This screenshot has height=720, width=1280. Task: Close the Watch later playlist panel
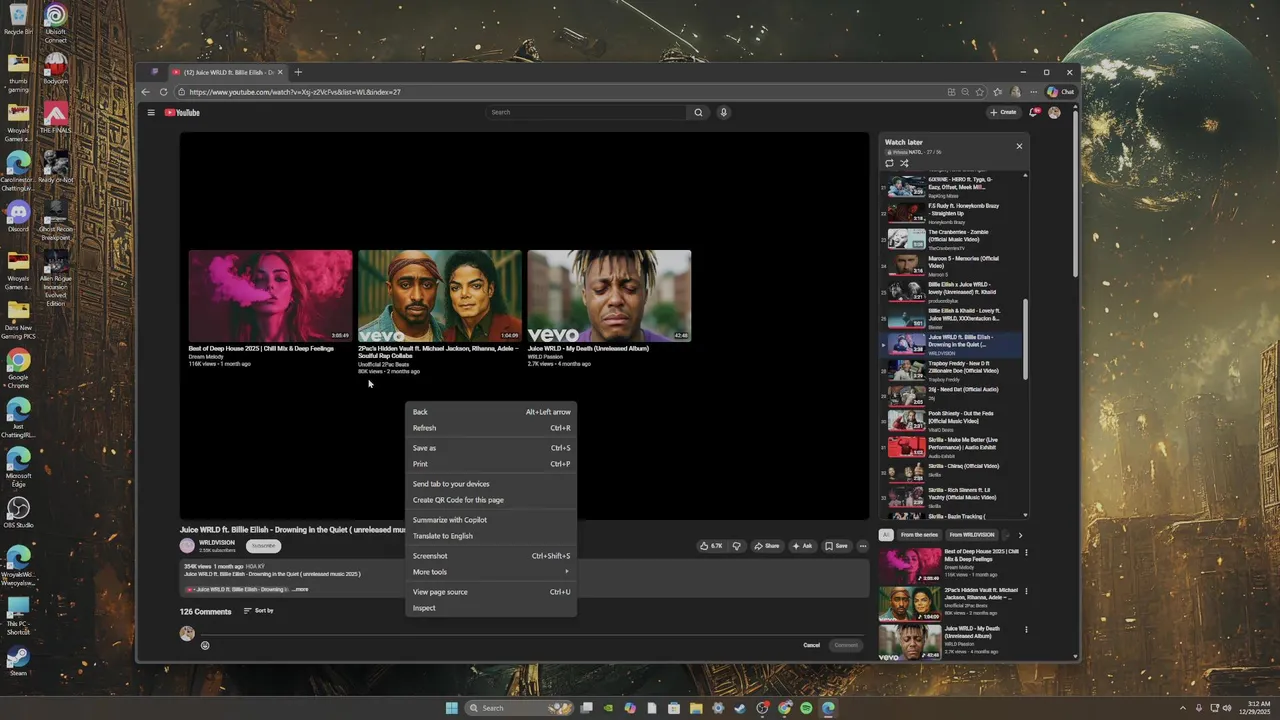[1019, 146]
